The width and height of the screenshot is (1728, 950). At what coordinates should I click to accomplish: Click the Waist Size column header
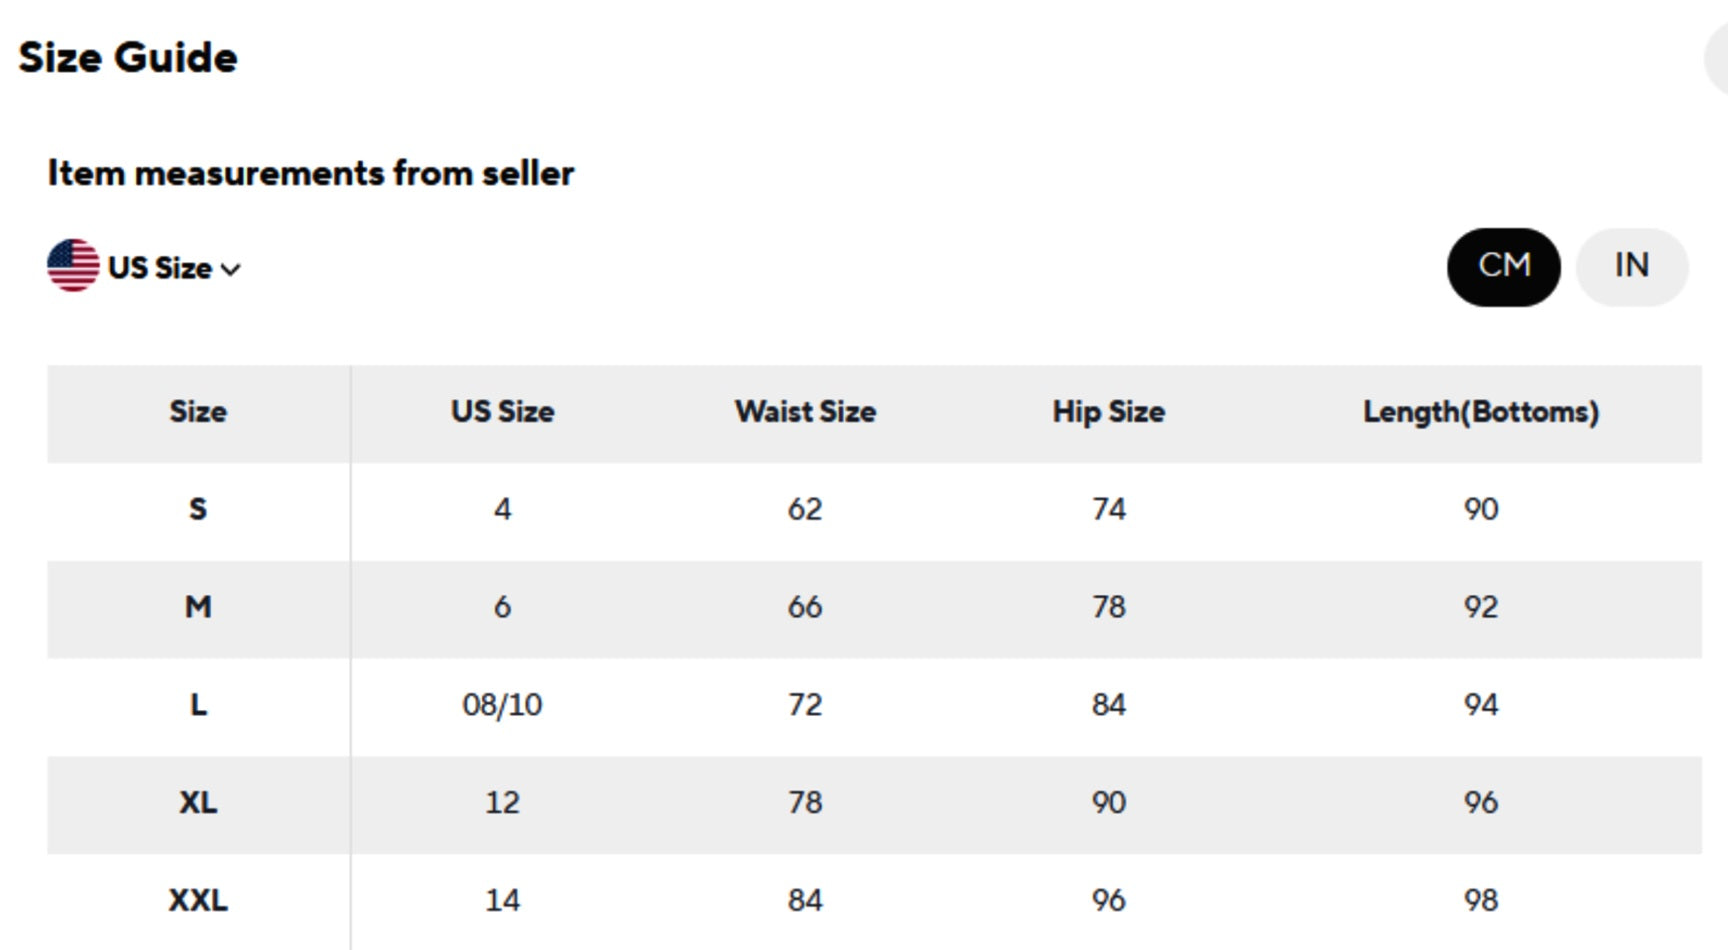(x=805, y=412)
